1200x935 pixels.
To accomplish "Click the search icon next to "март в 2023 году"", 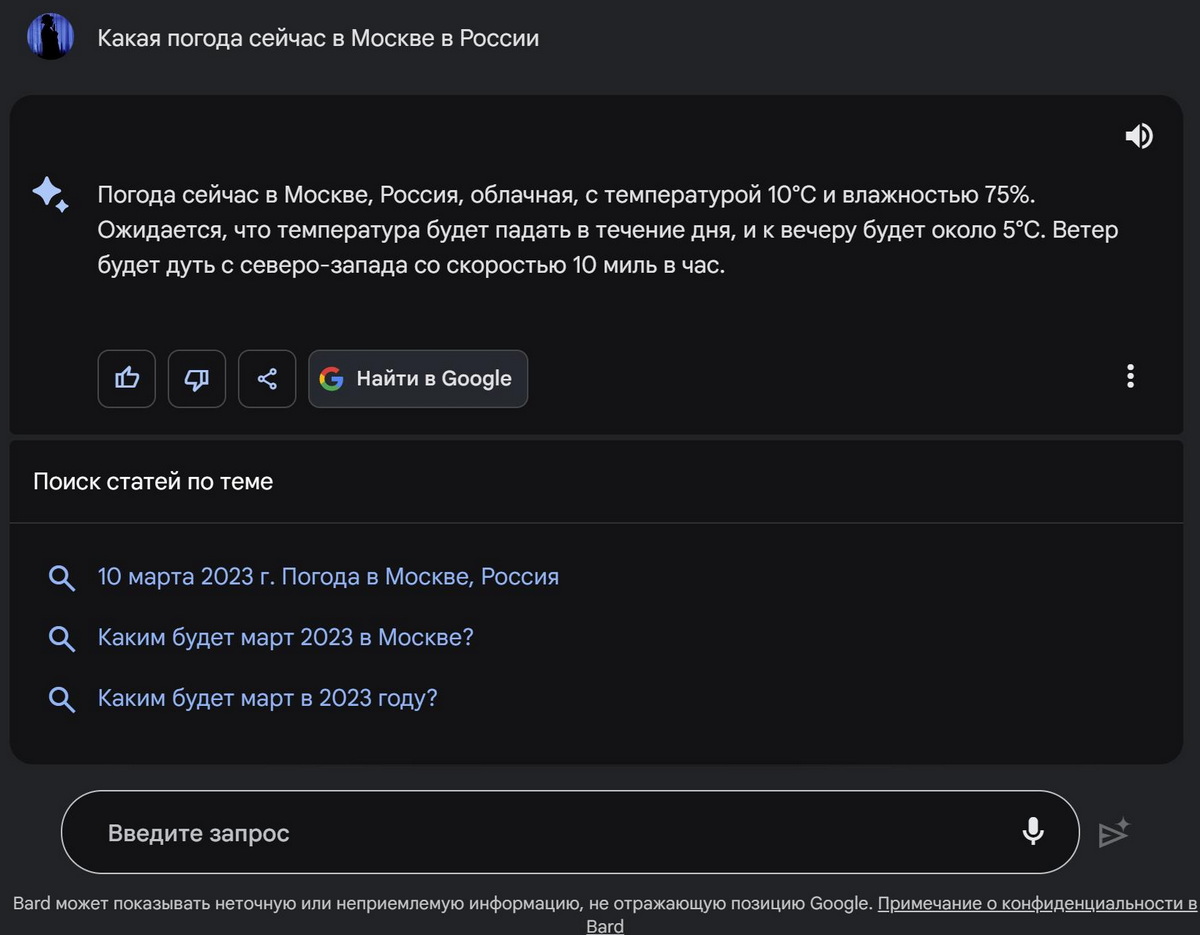I will coord(62,699).
